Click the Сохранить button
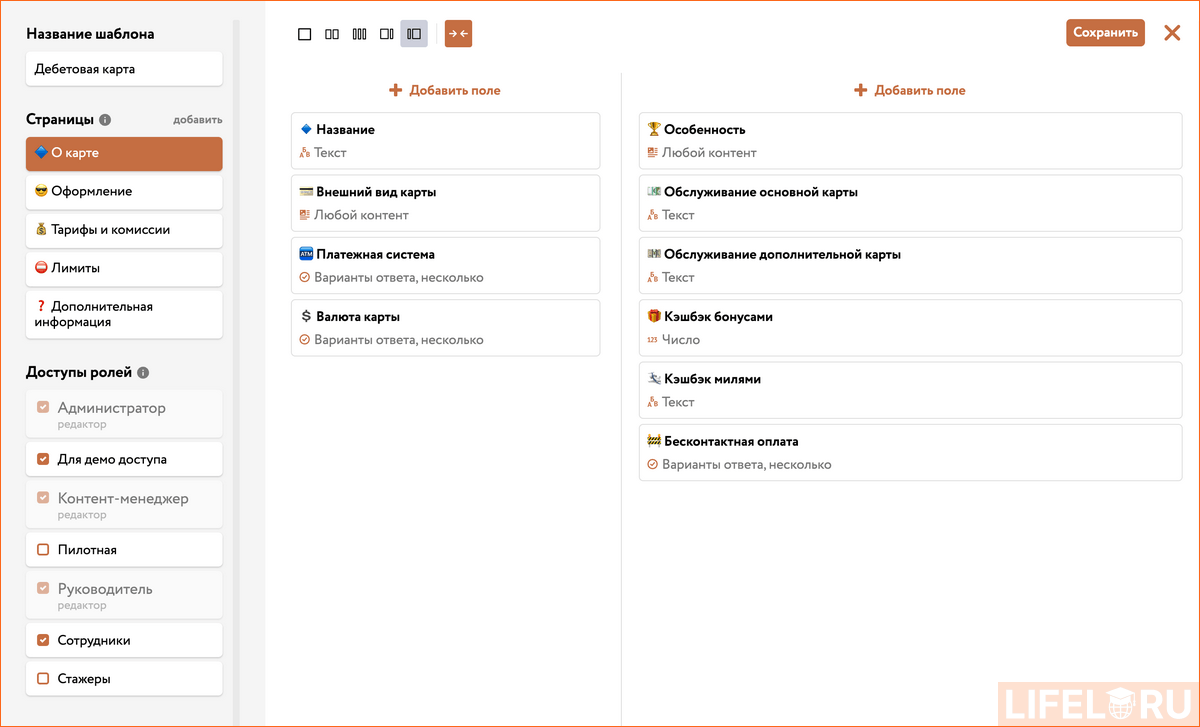This screenshot has height=727, width=1200. 1105,32
